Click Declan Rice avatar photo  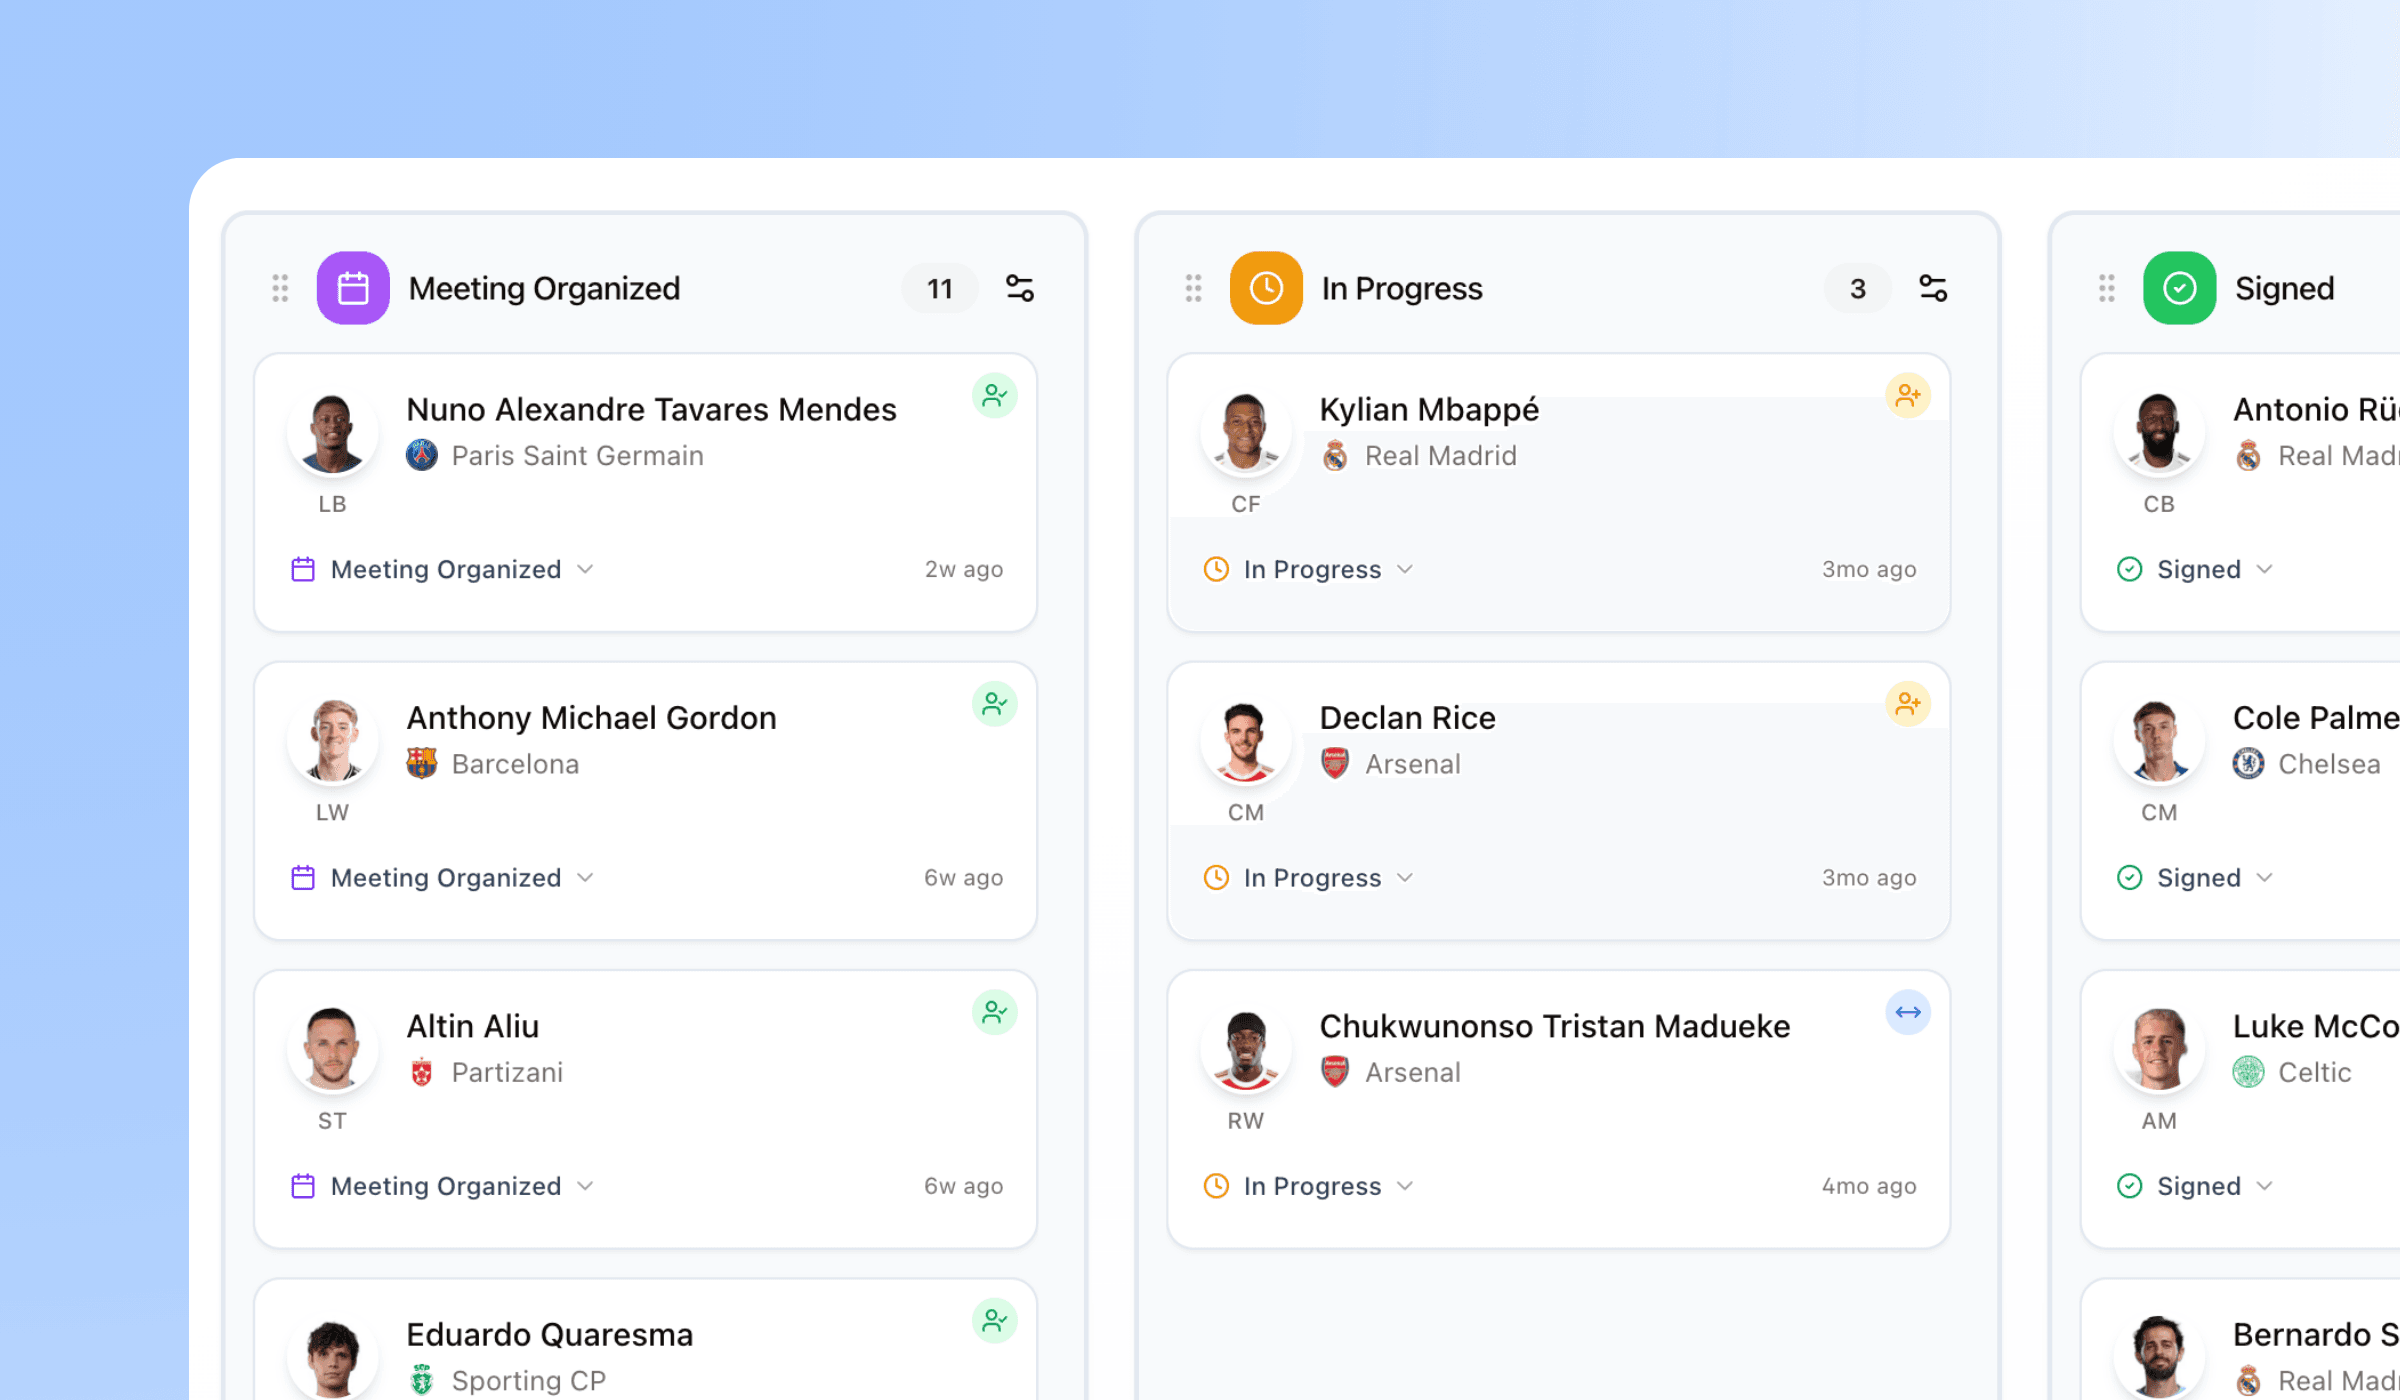pos(1245,740)
